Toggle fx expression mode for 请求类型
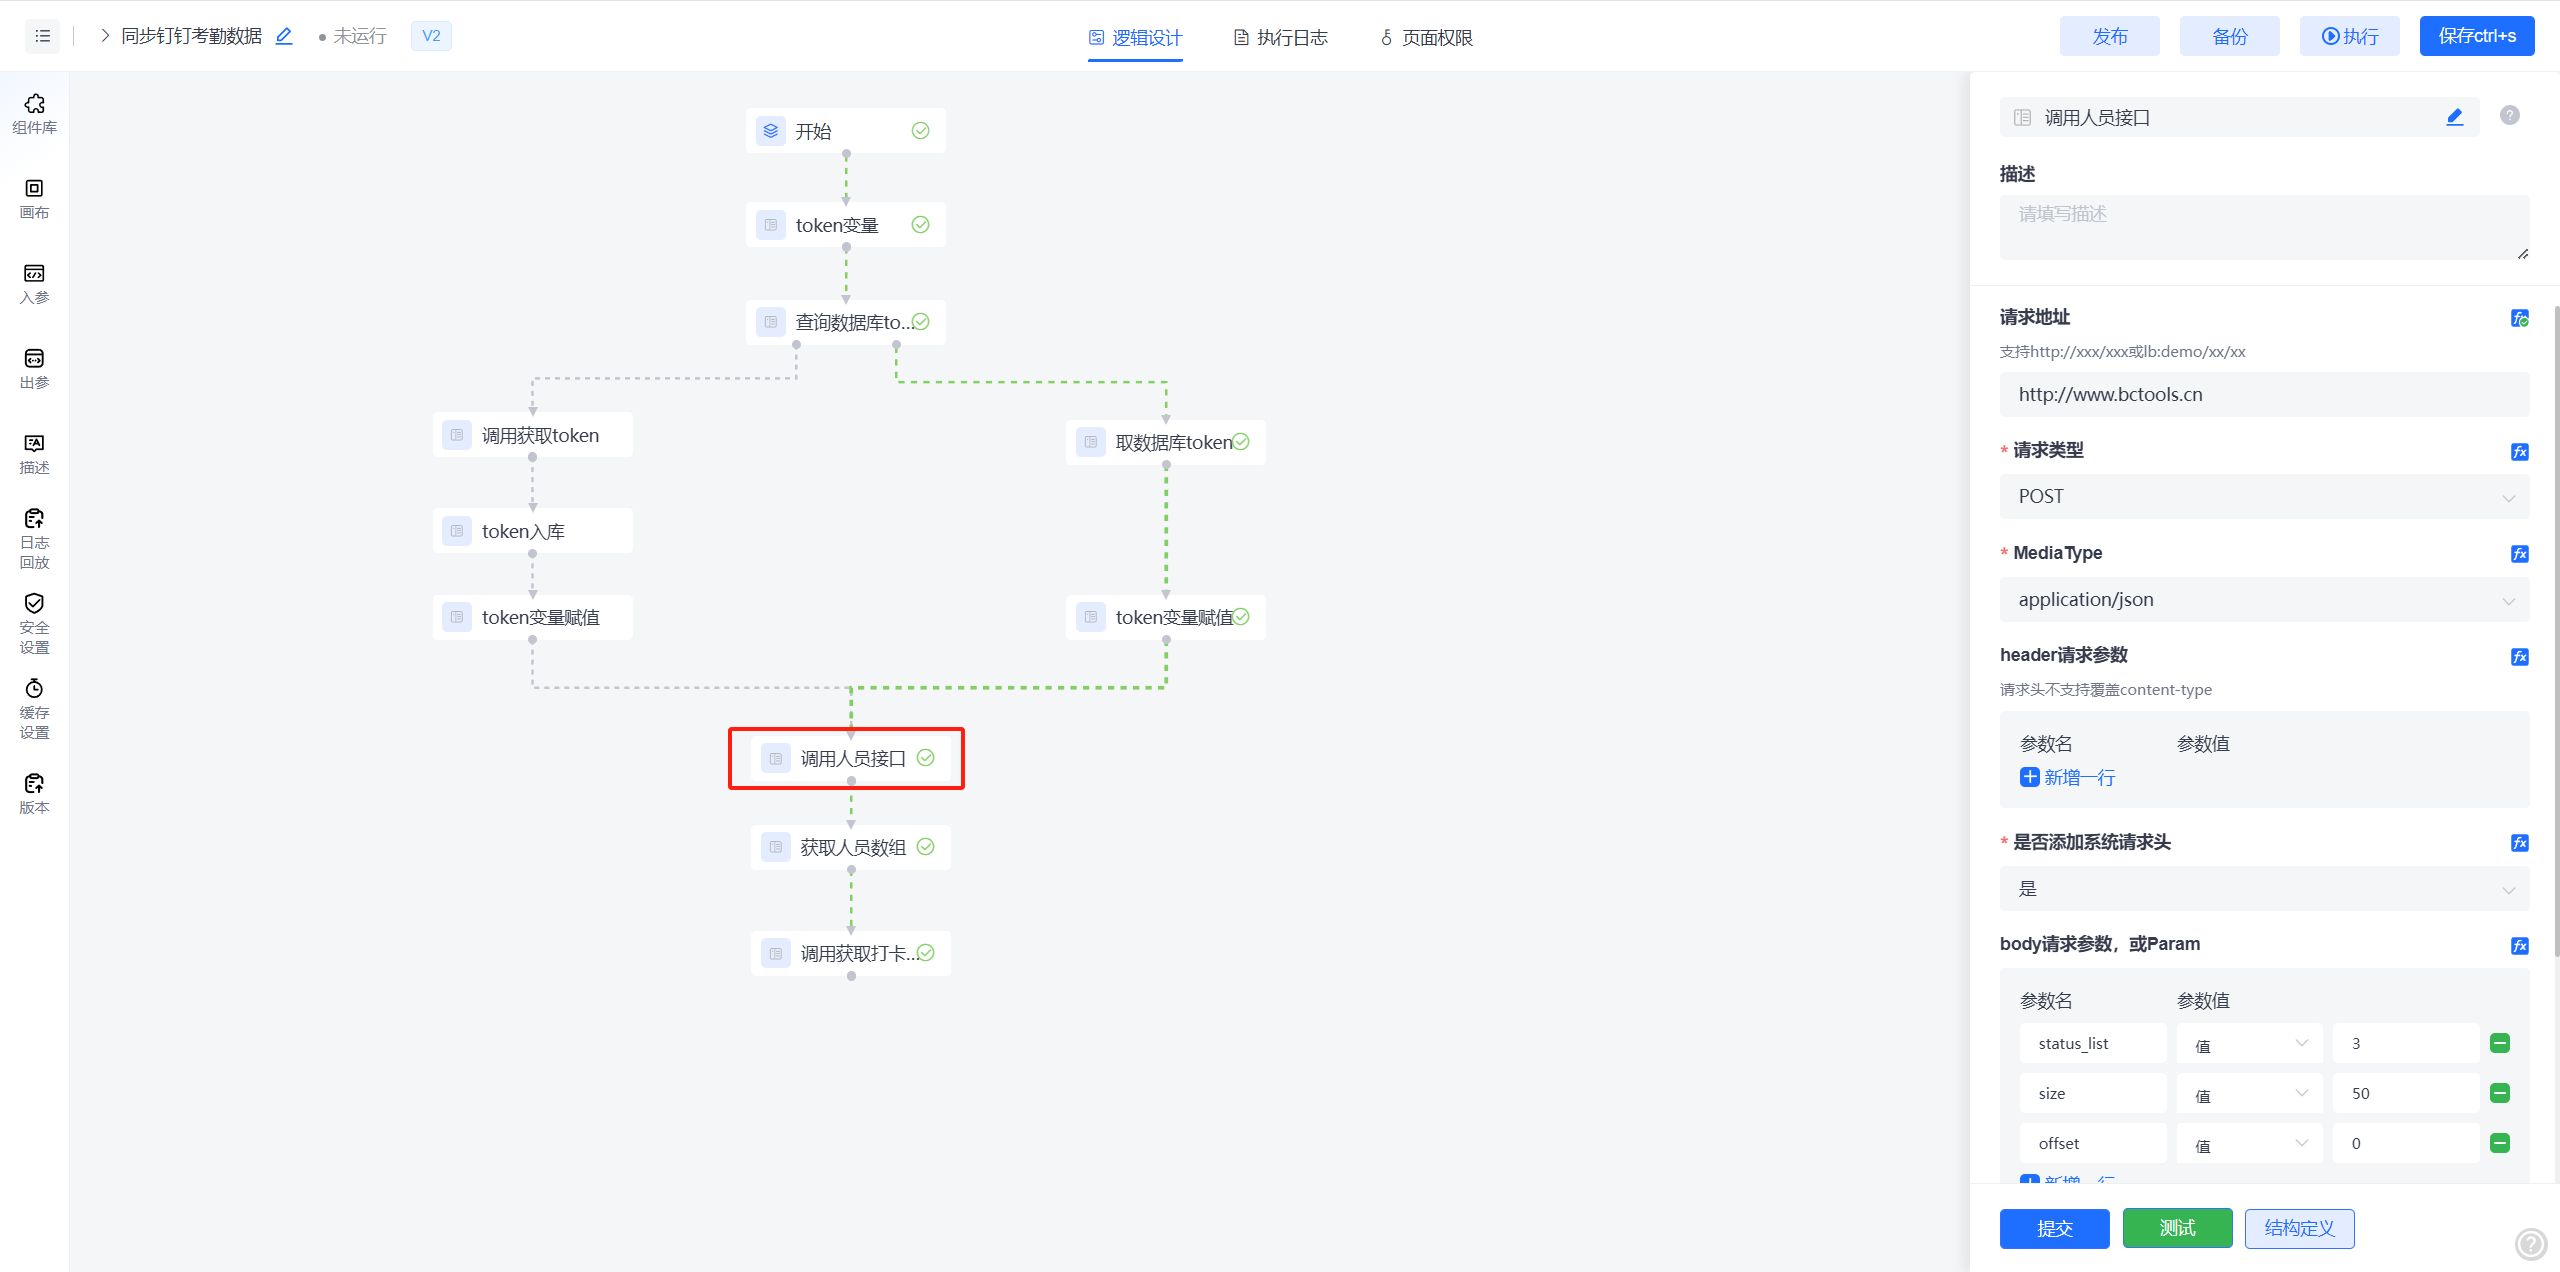This screenshot has height=1272, width=2560. click(x=2519, y=452)
